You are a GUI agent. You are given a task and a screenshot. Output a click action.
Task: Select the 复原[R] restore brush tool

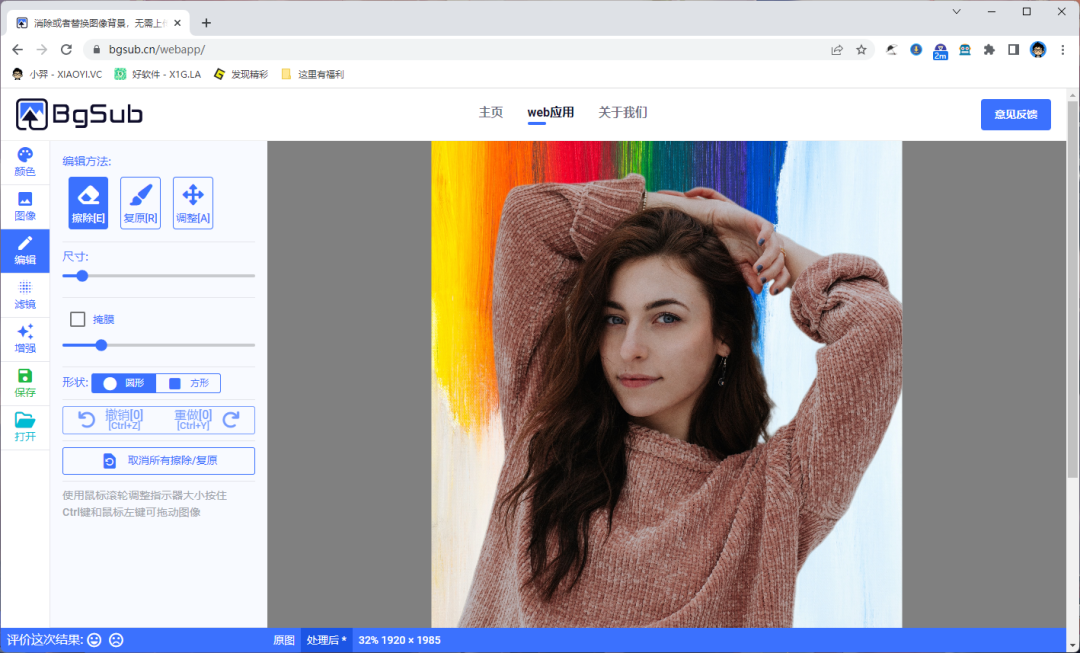141,203
